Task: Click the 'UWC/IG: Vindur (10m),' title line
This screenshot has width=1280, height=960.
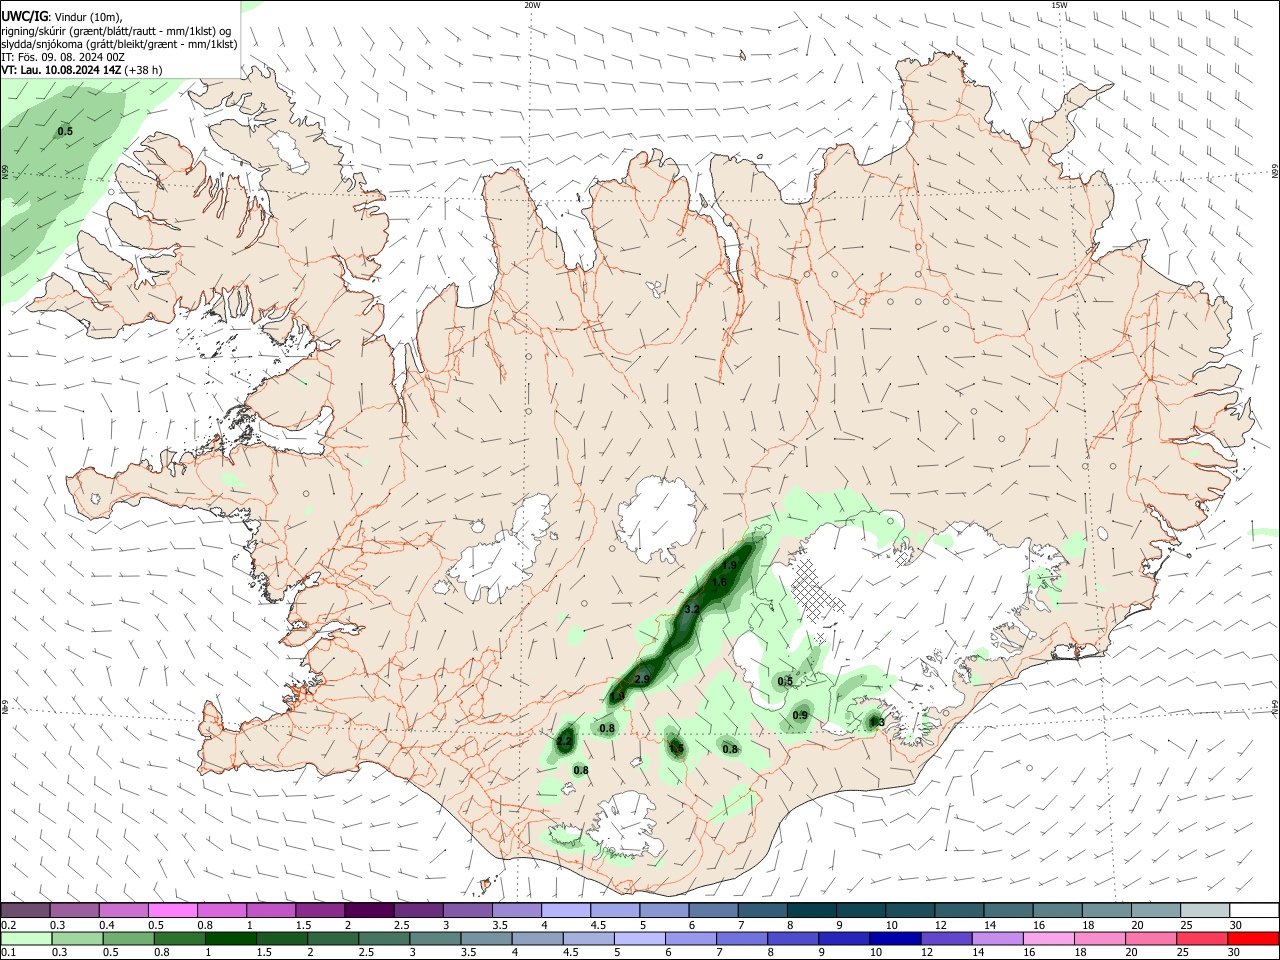Action: tap(62, 17)
